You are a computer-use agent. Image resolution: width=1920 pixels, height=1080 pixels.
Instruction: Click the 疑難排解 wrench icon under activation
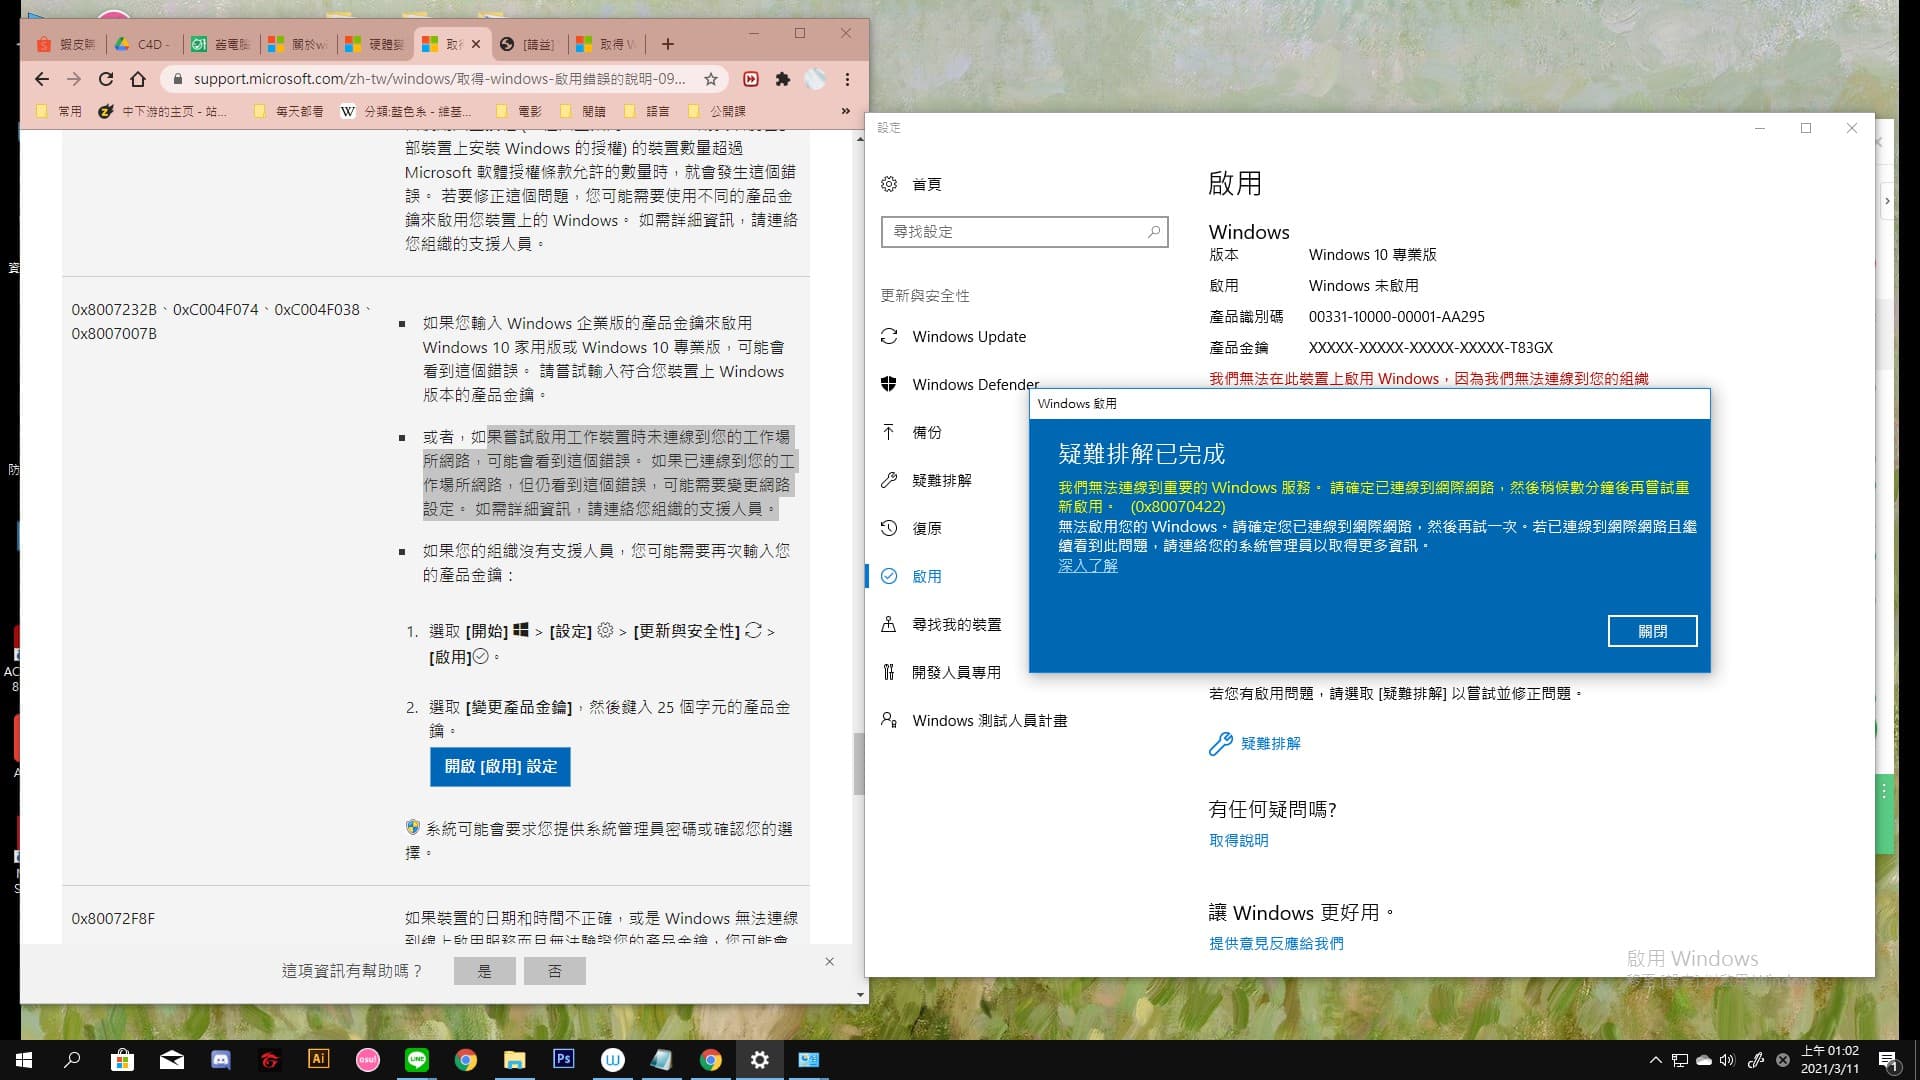1220,742
